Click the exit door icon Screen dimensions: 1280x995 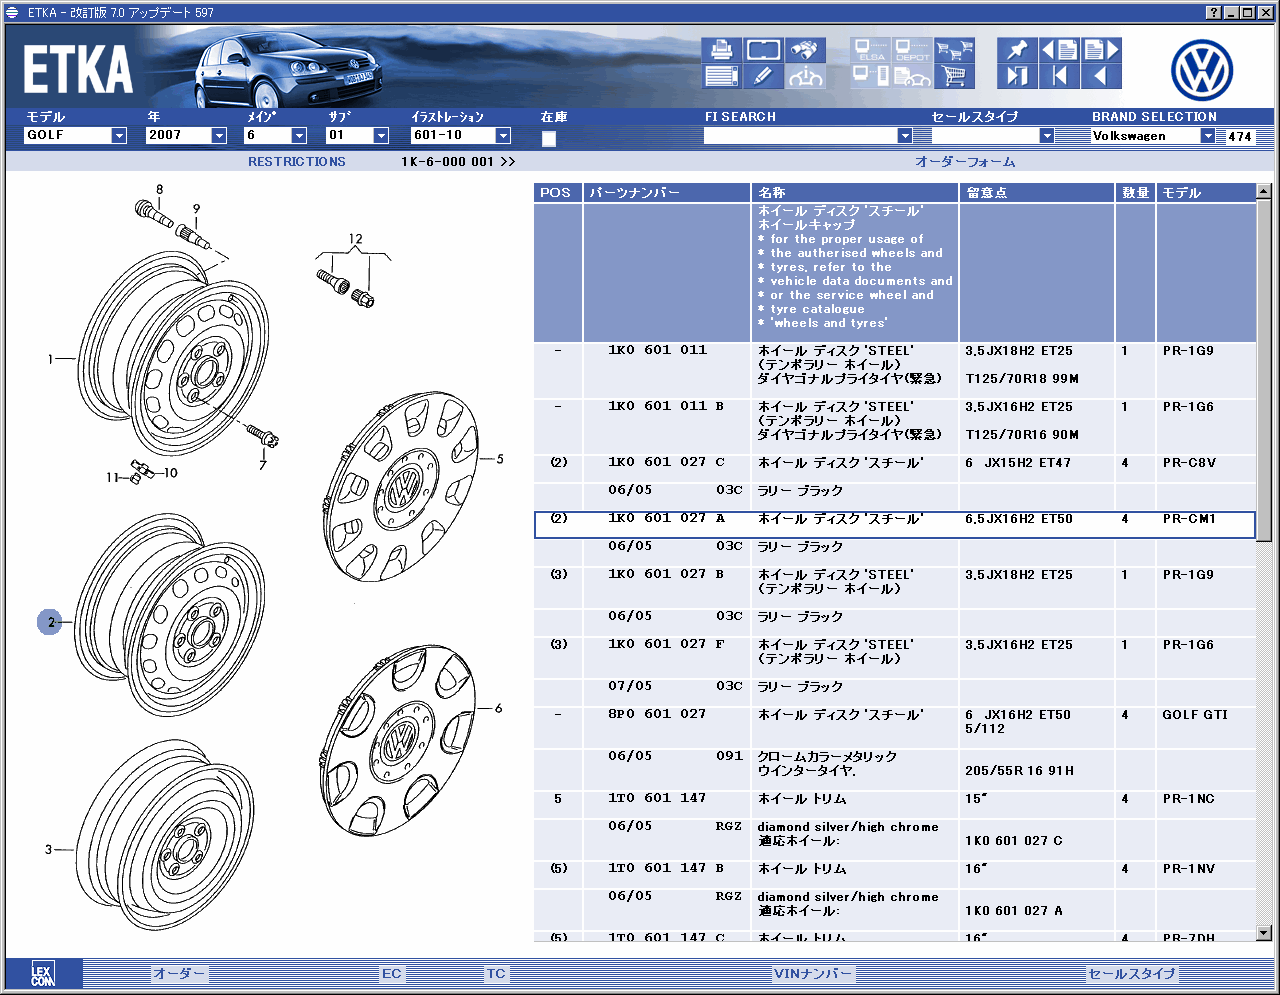[1017, 76]
